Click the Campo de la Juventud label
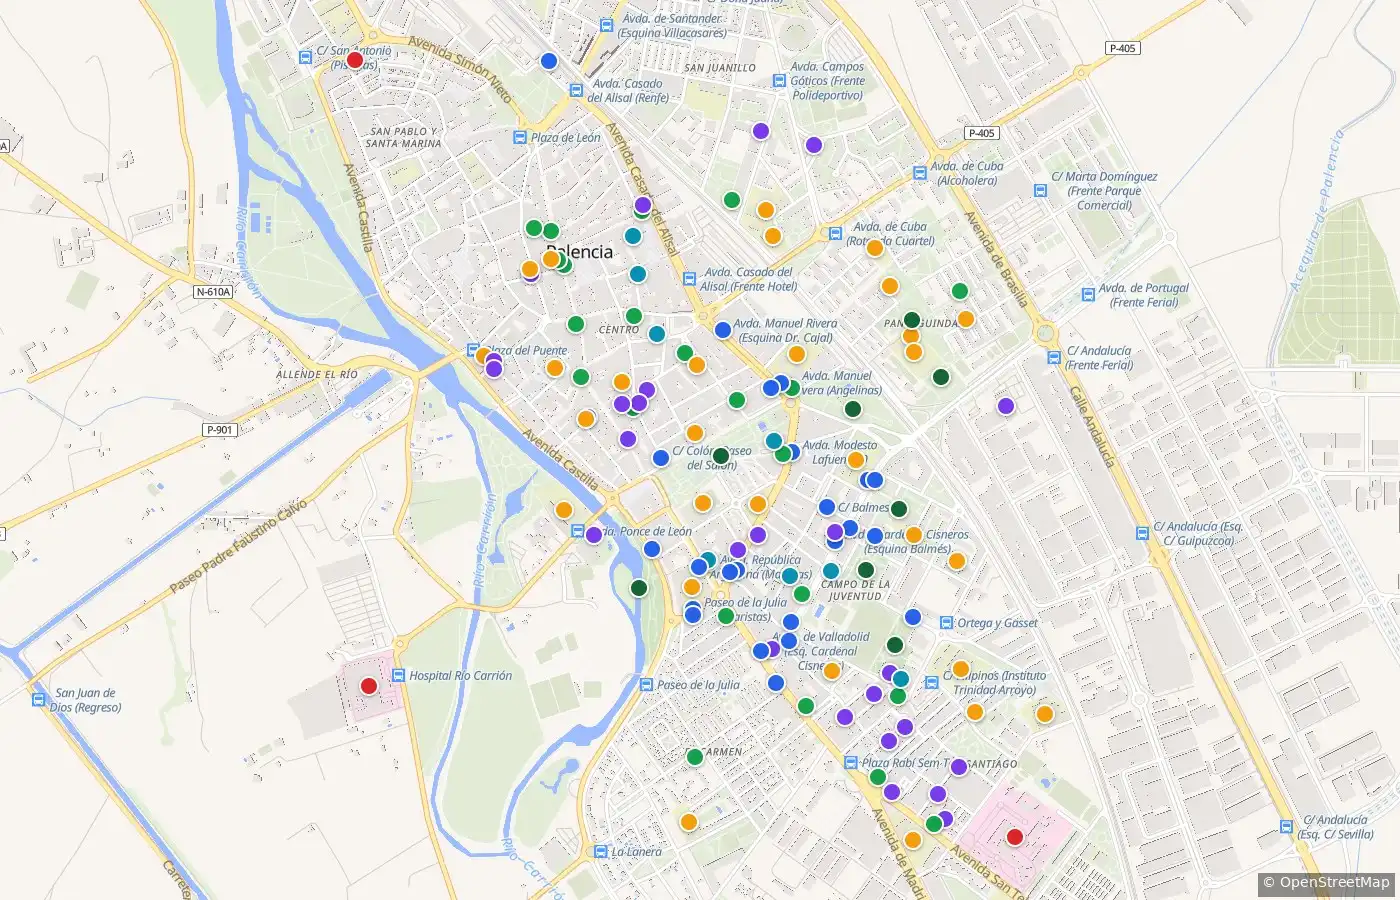The image size is (1400, 900). coord(855,590)
